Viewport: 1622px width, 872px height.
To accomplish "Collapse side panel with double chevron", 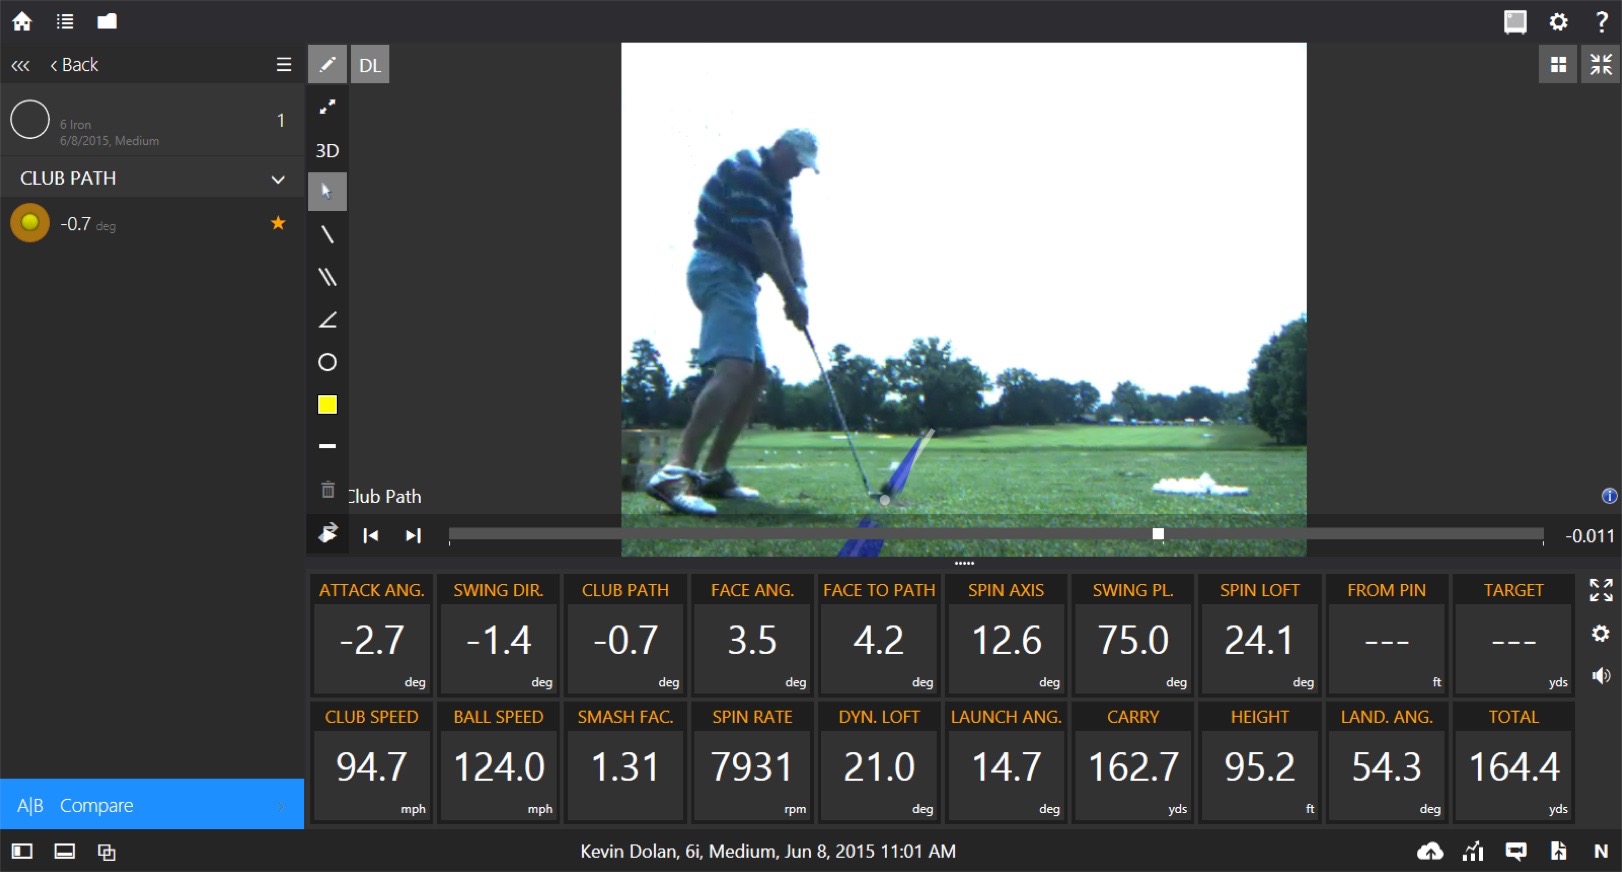I will [20, 66].
